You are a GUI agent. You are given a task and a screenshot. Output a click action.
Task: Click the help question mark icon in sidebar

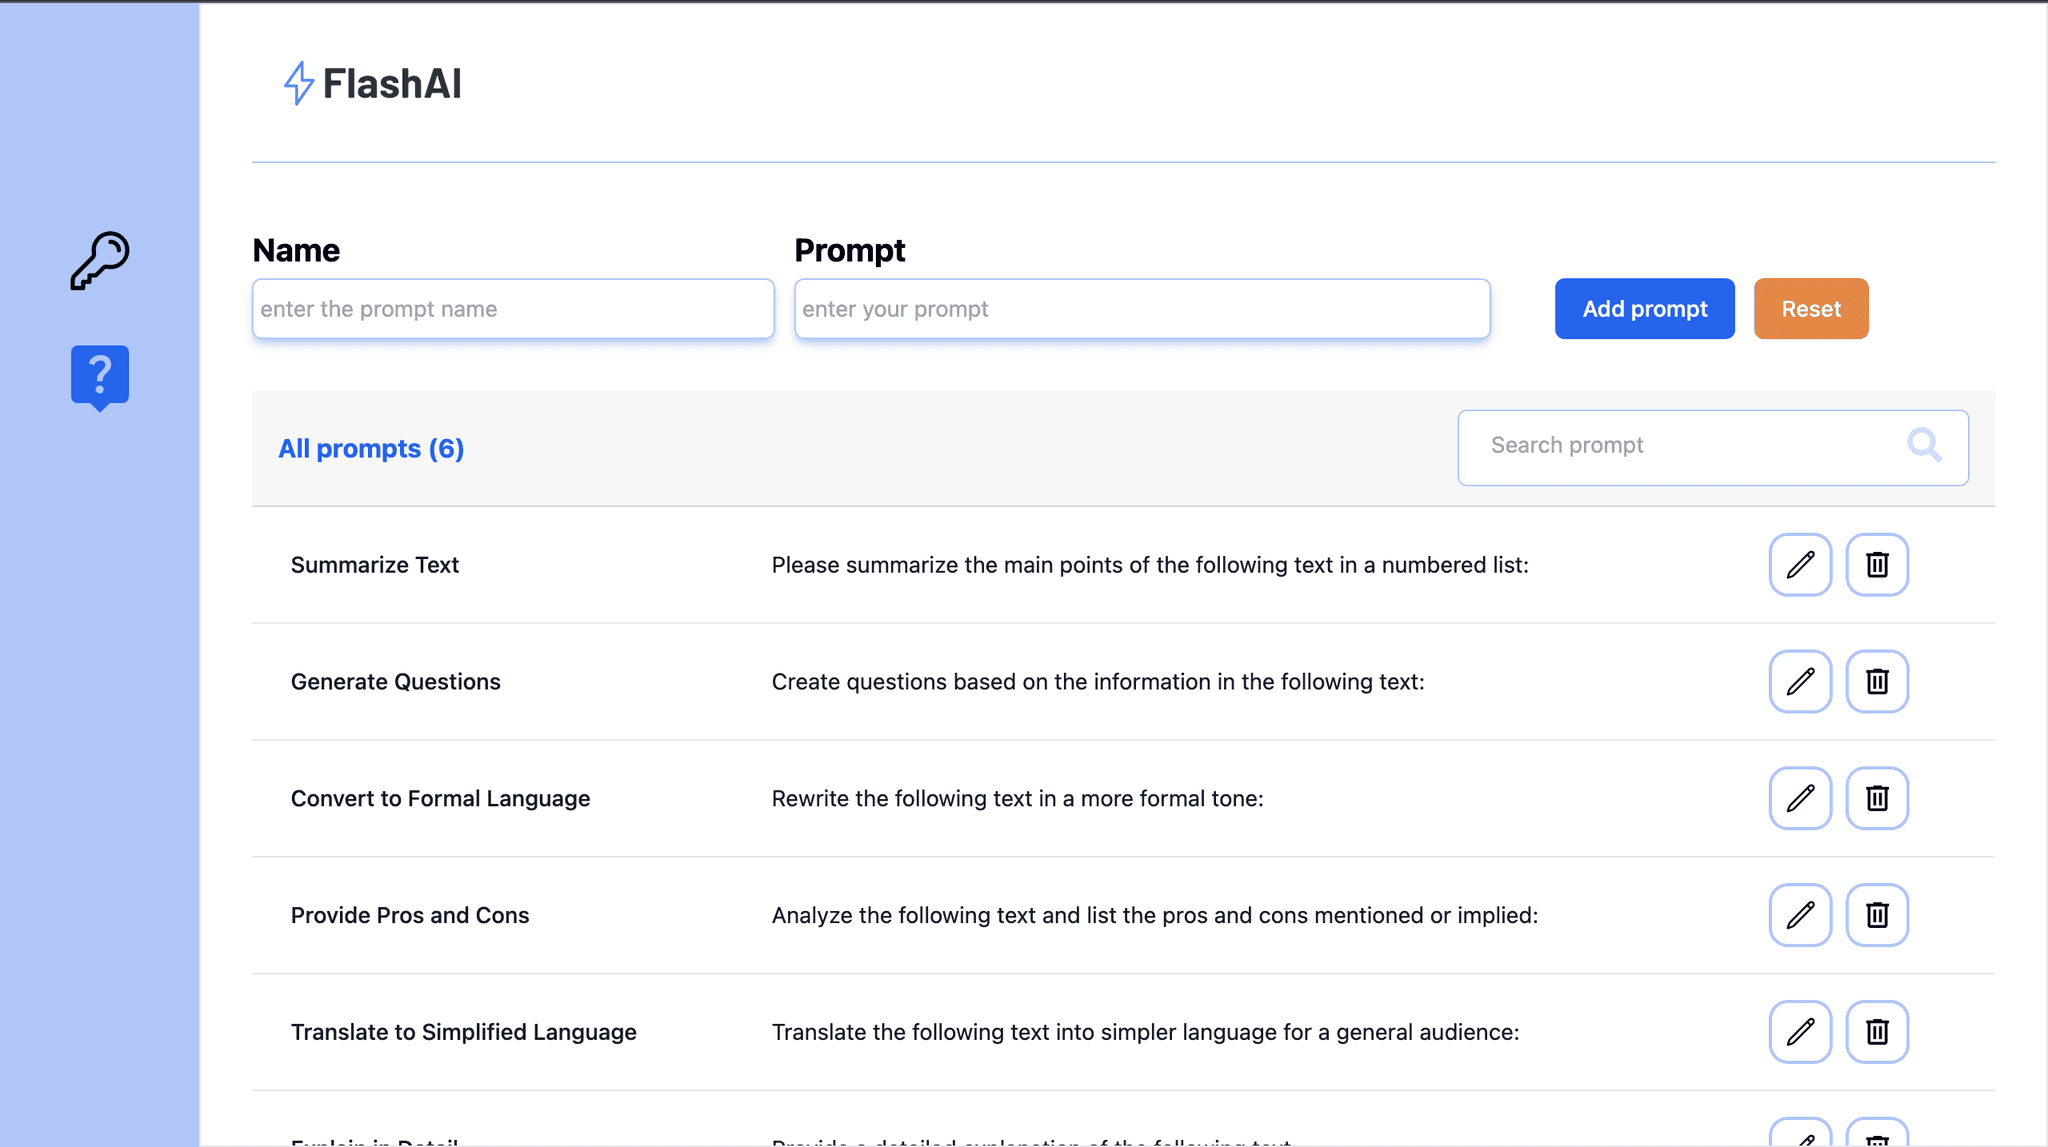99,375
